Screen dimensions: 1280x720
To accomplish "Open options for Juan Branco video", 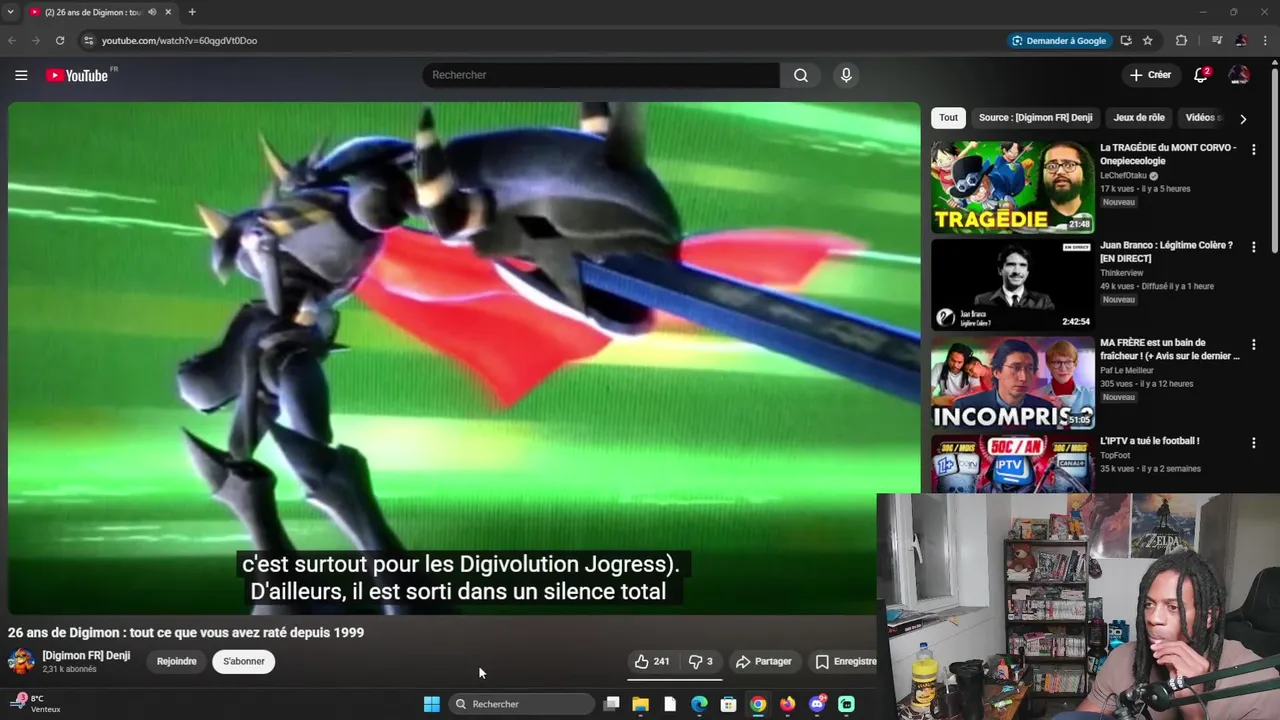I will (x=1253, y=246).
